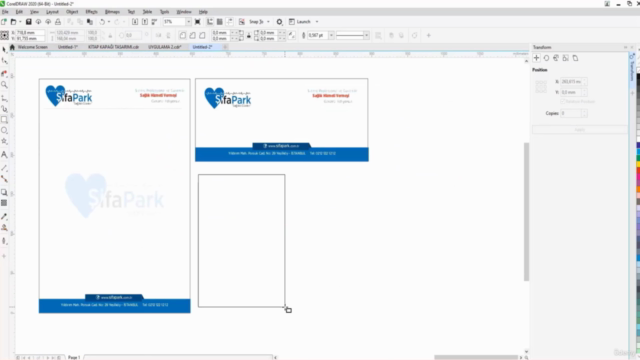The image size is (640, 360).
Task: Select the Shape tool
Action: coord(4,61)
